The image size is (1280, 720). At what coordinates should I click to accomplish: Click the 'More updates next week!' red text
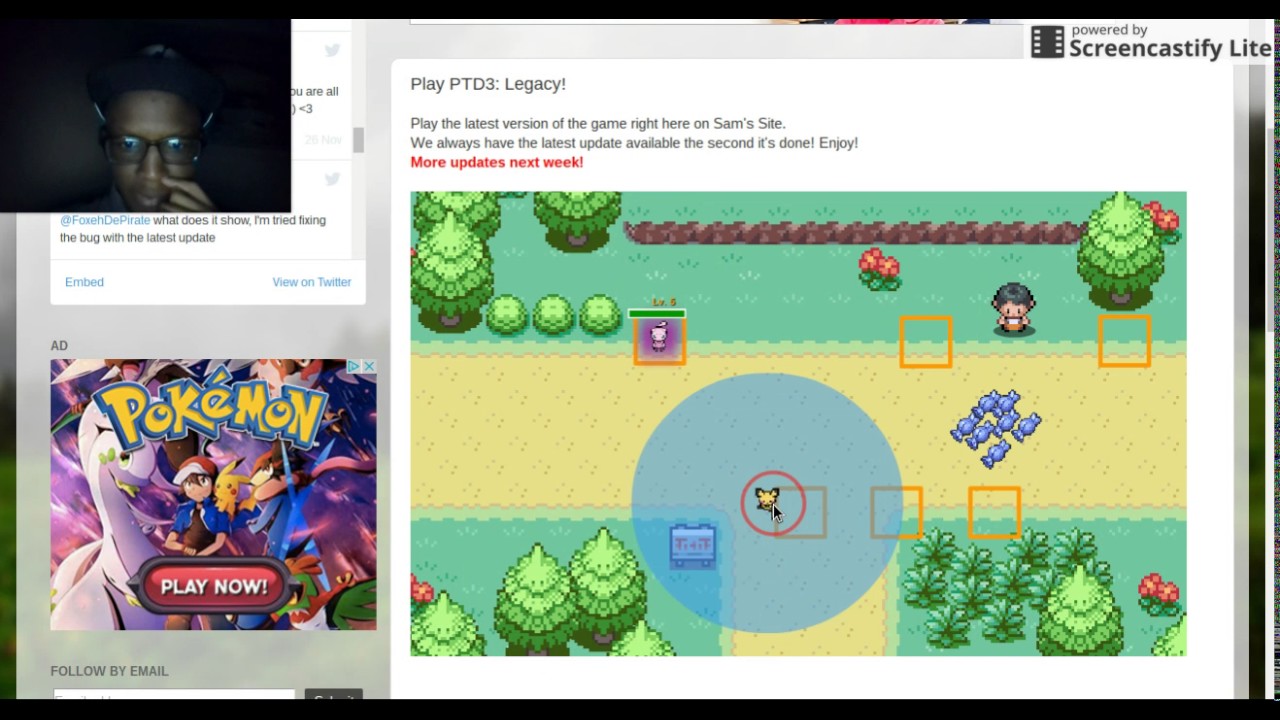[x=496, y=162]
